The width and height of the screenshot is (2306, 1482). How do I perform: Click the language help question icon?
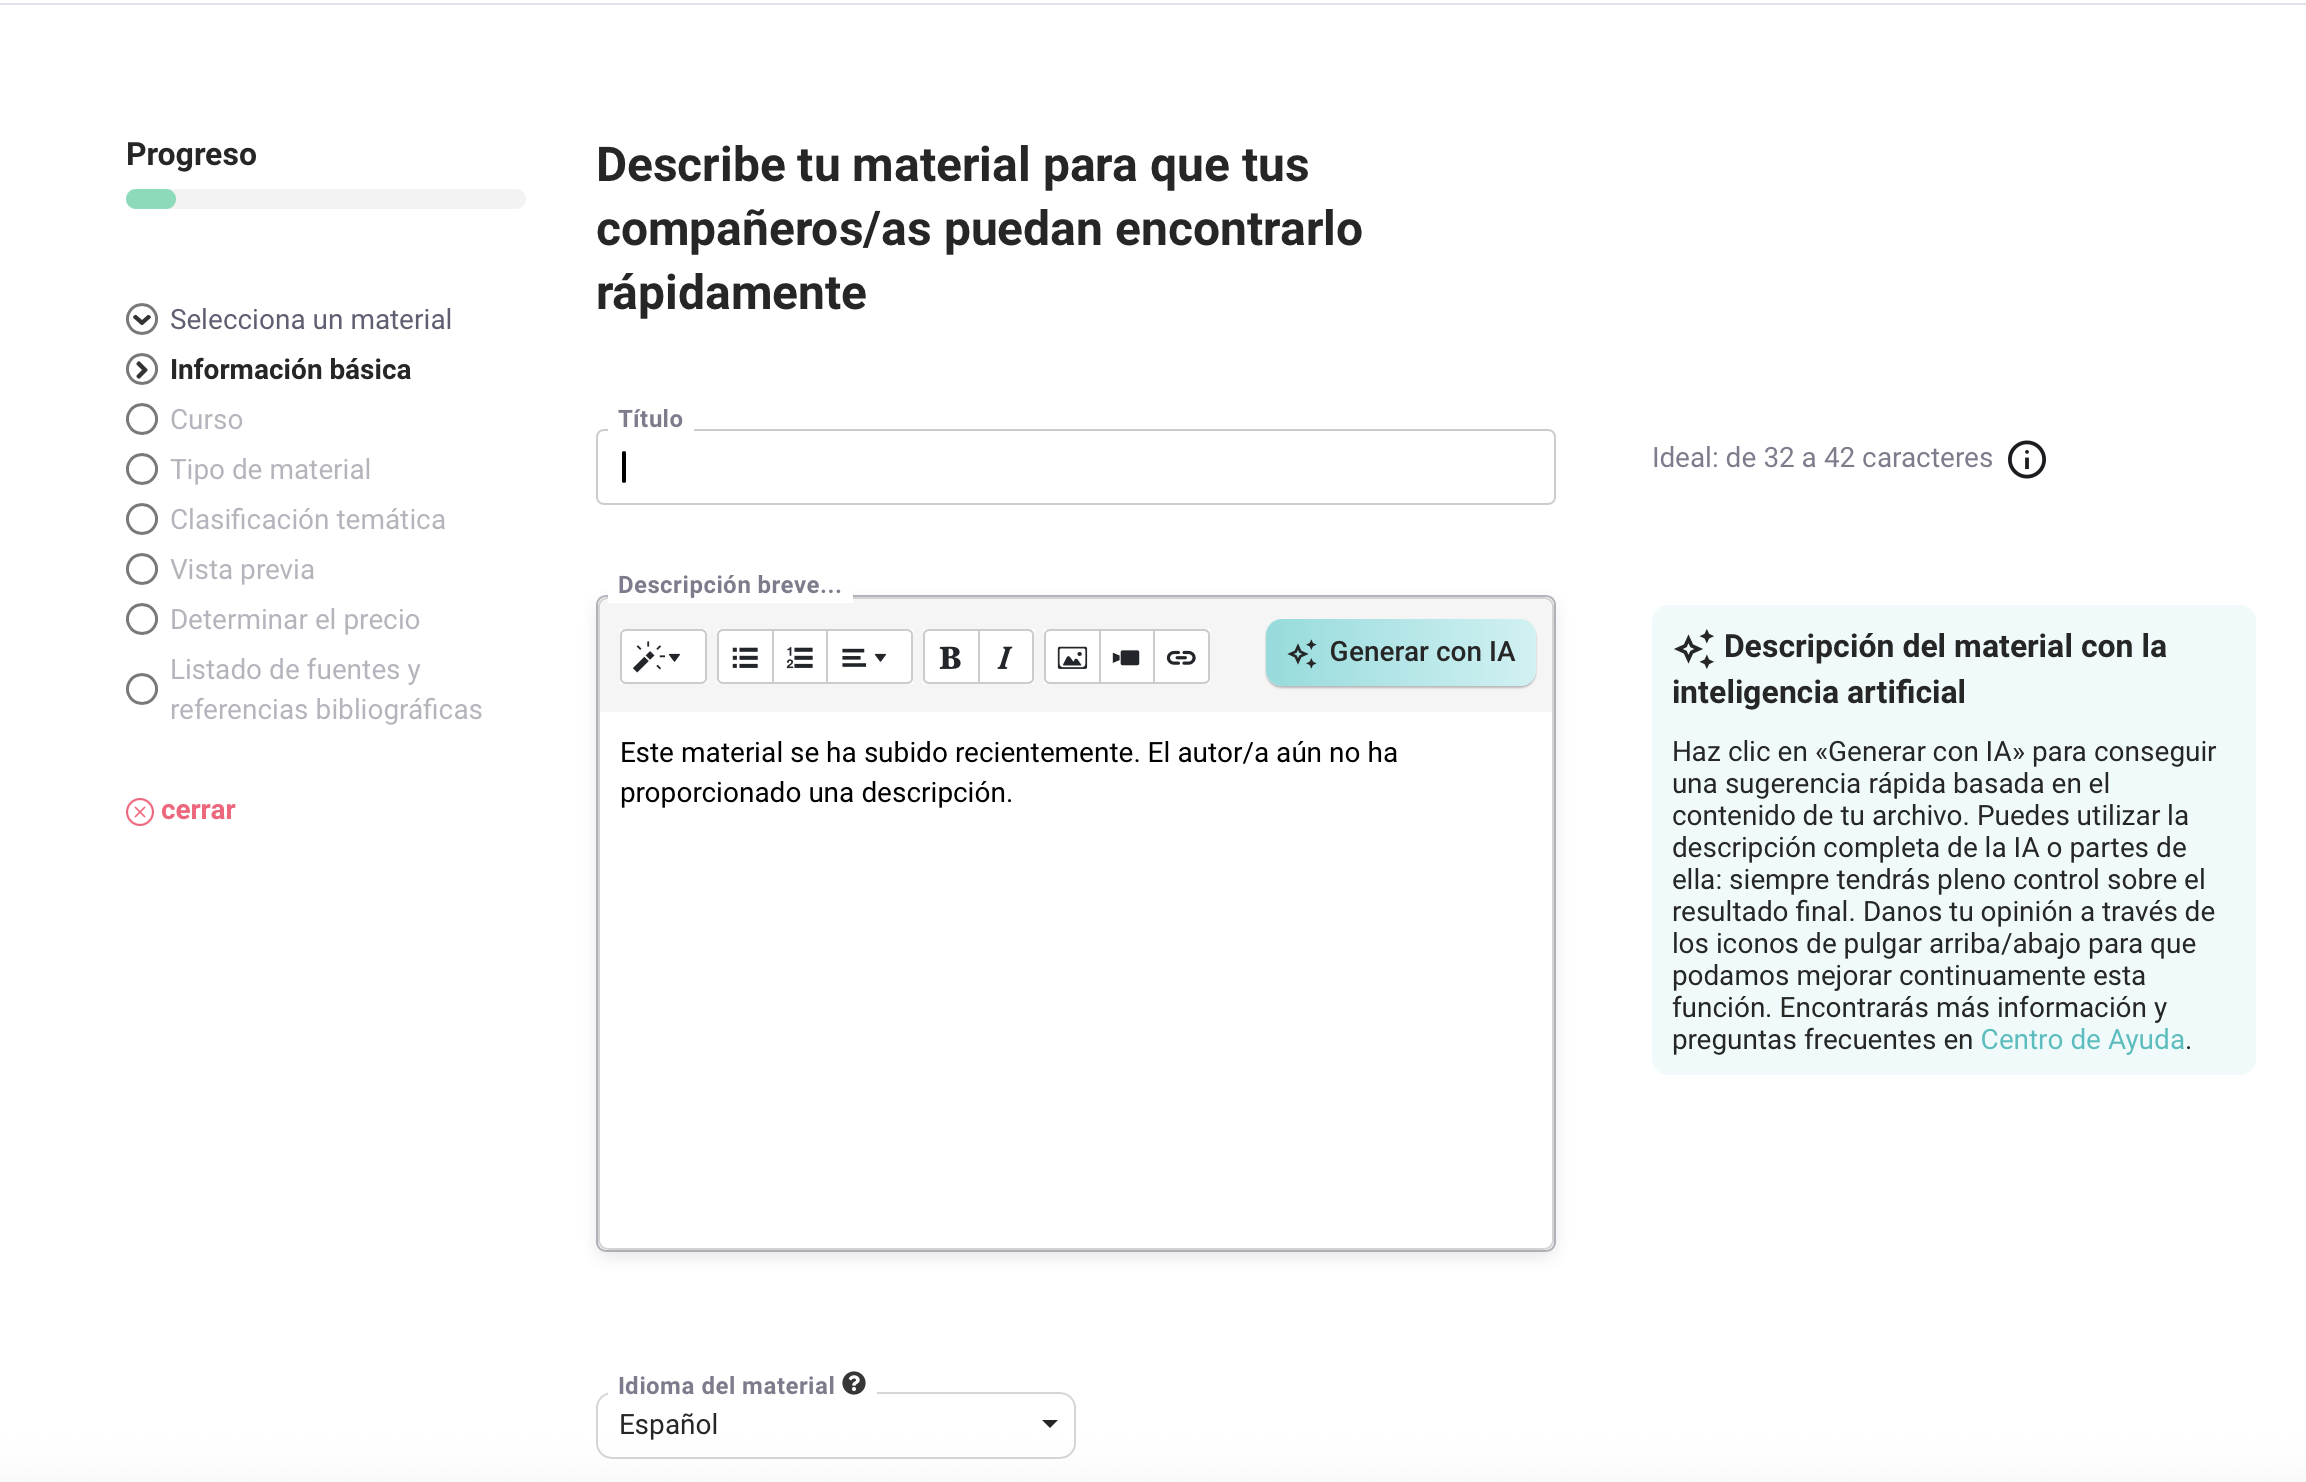(x=853, y=1383)
